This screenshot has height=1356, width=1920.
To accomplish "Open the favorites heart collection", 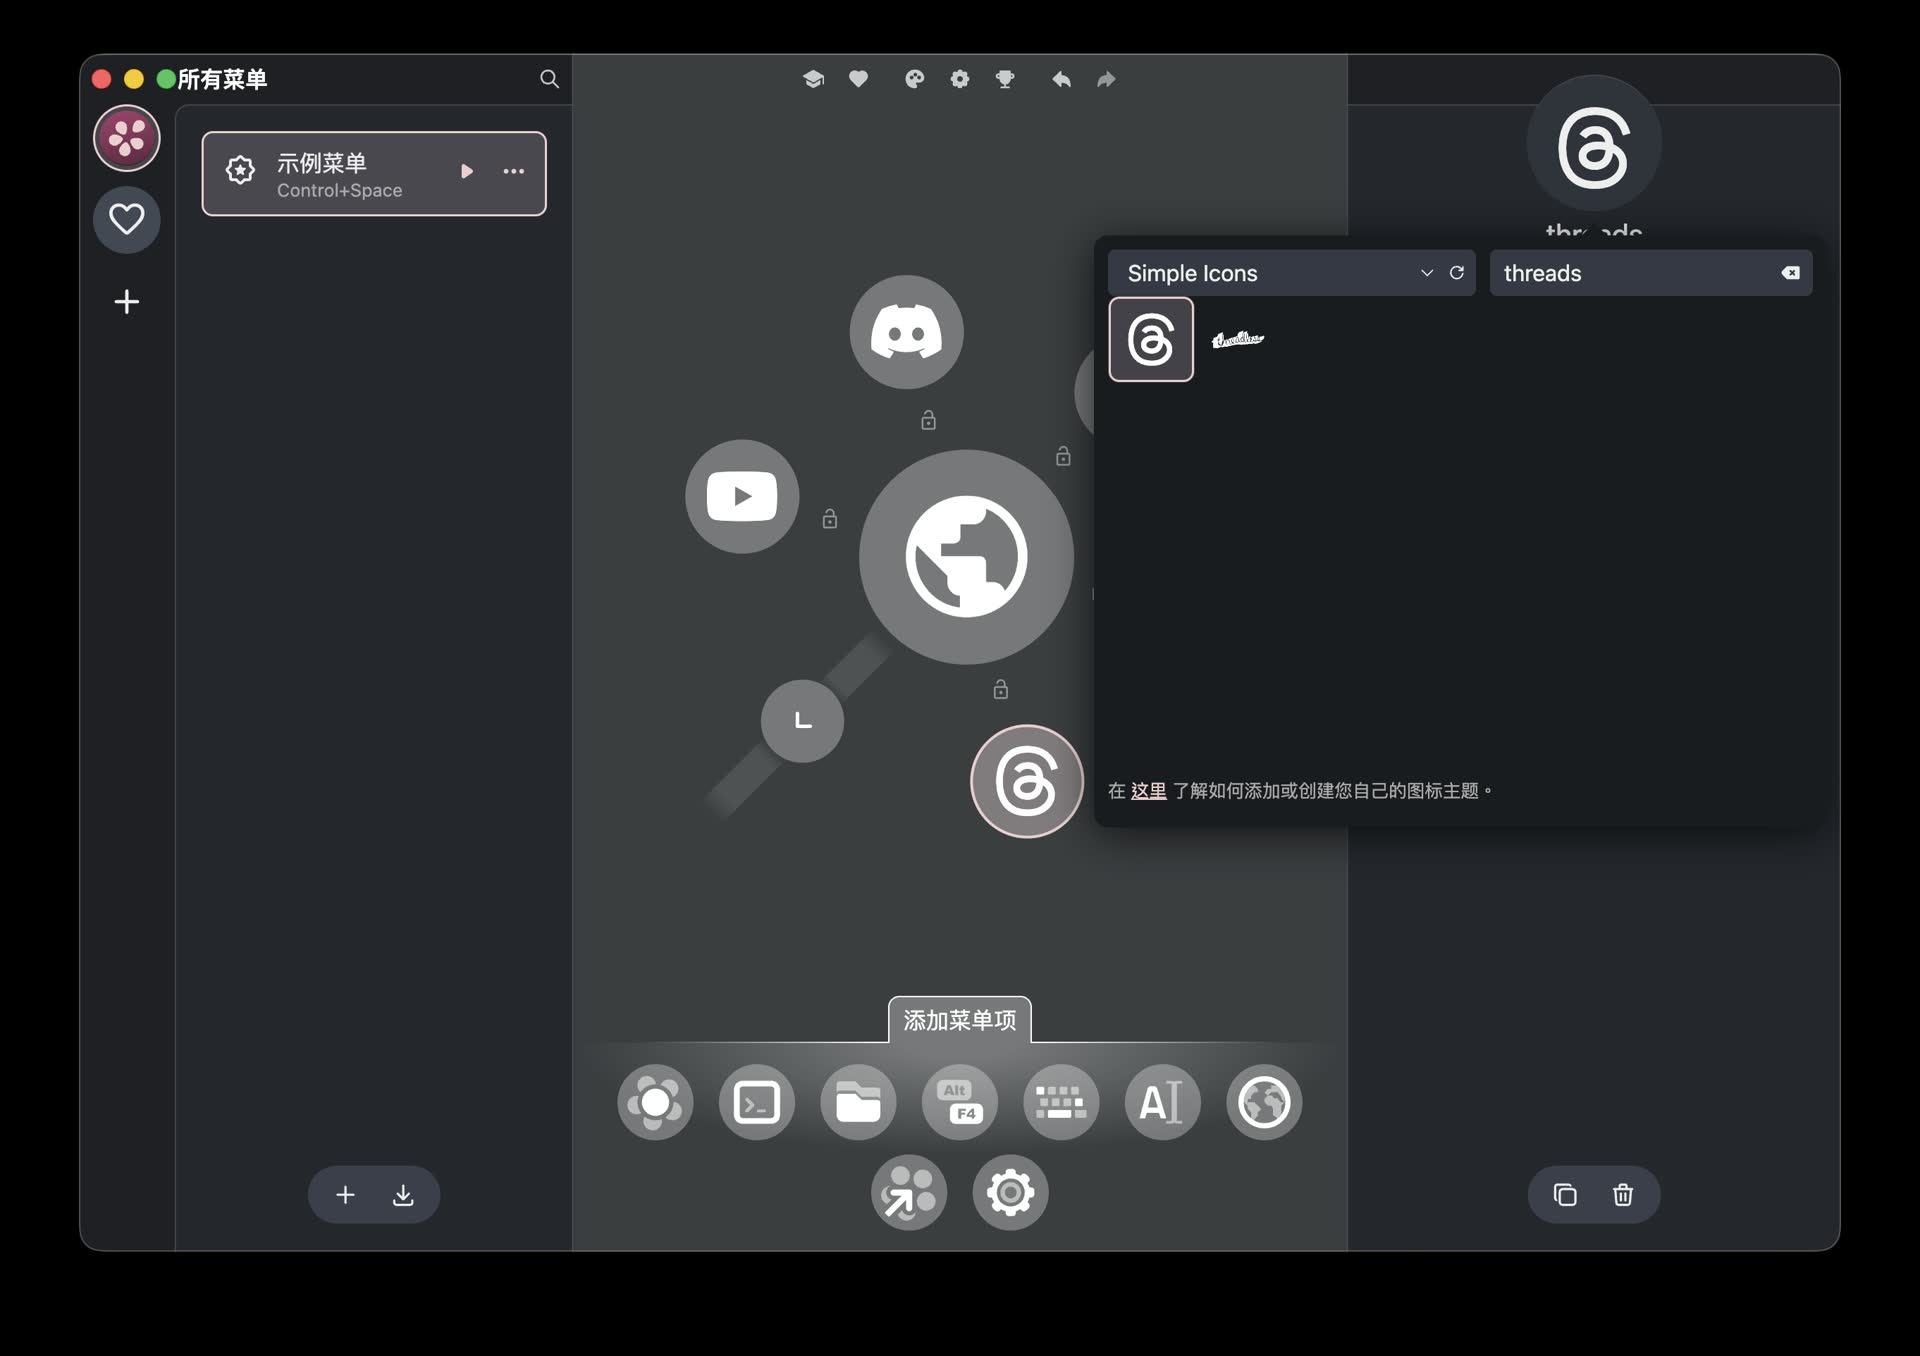I will click(x=127, y=219).
